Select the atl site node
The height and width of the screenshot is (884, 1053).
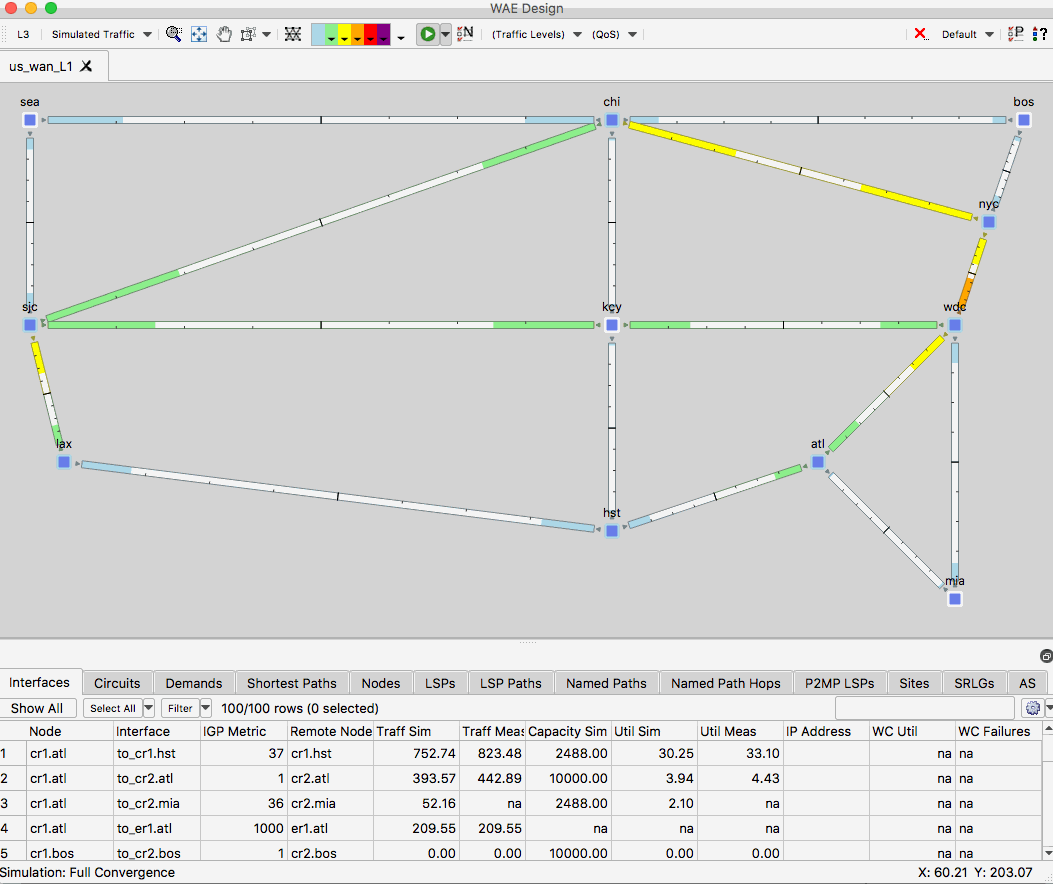817,462
